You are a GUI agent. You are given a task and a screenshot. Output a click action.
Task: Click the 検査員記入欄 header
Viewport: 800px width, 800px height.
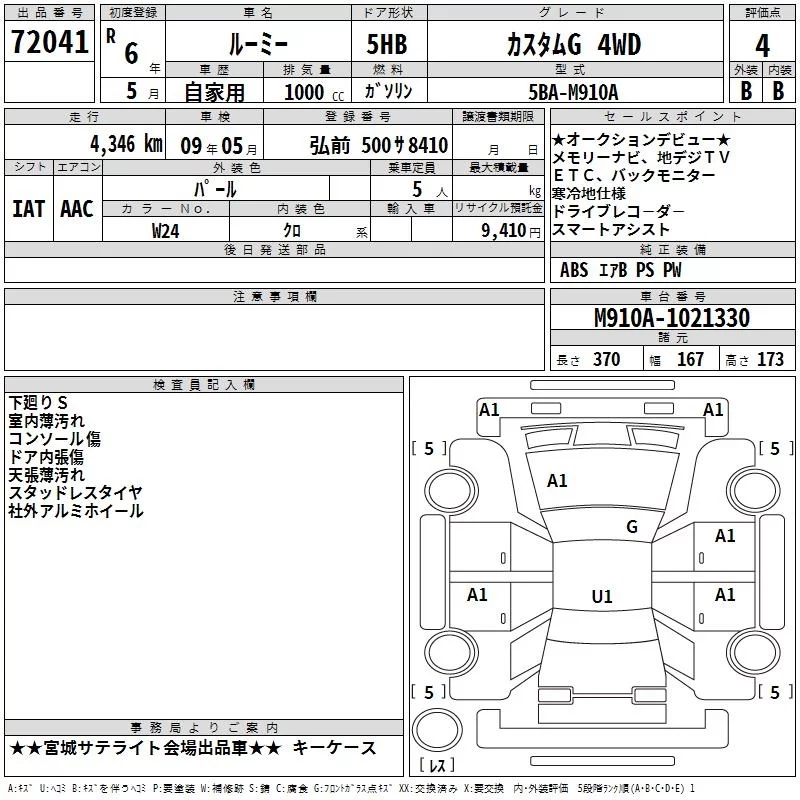204,385
